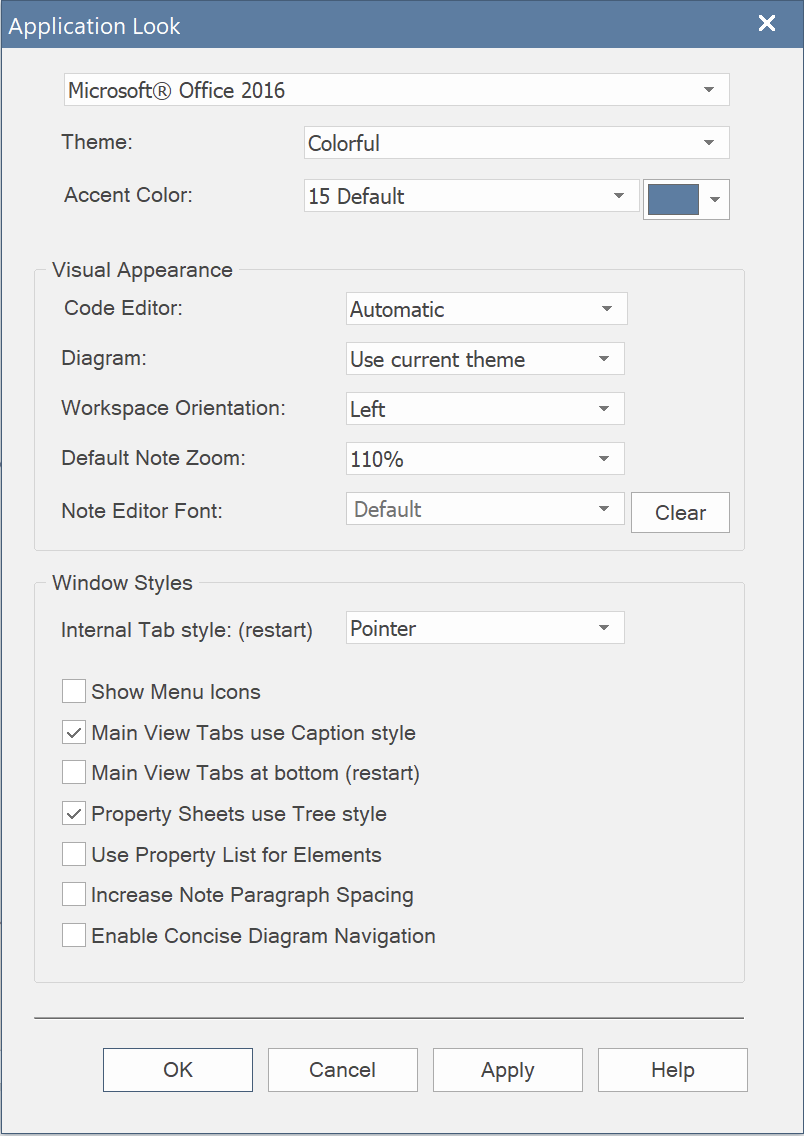This screenshot has height=1136, width=804.
Task: Expand the Internal Tab style dropdown
Action: click(x=485, y=628)
